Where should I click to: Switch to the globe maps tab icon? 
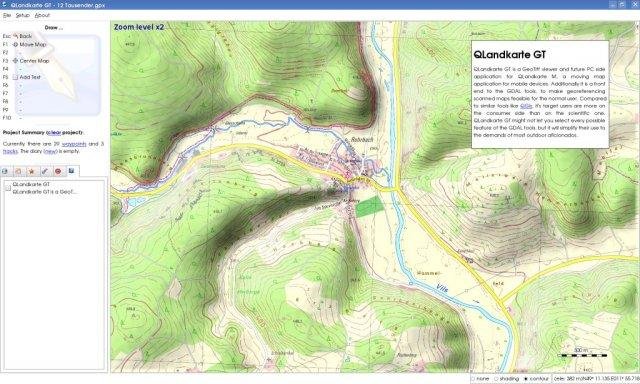click(5, 171)
